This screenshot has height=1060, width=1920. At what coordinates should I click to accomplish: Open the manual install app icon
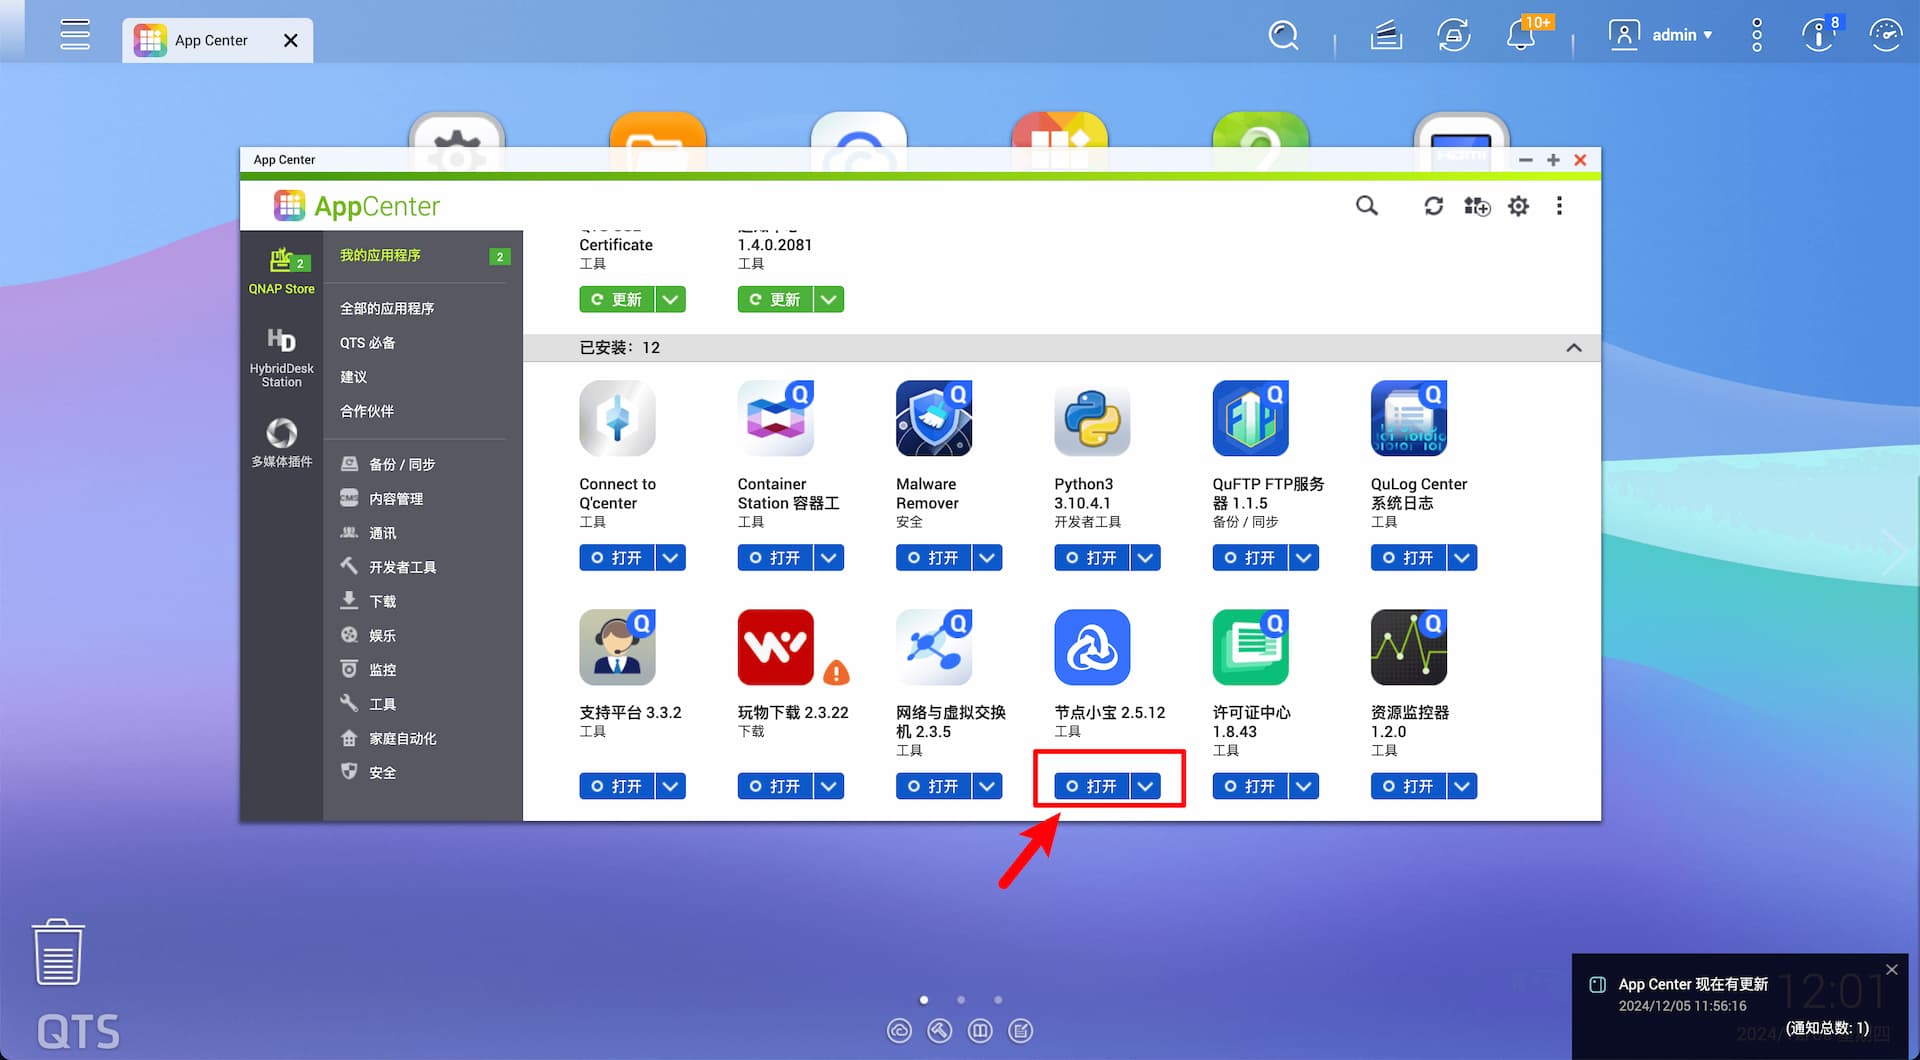point(1476,206)
